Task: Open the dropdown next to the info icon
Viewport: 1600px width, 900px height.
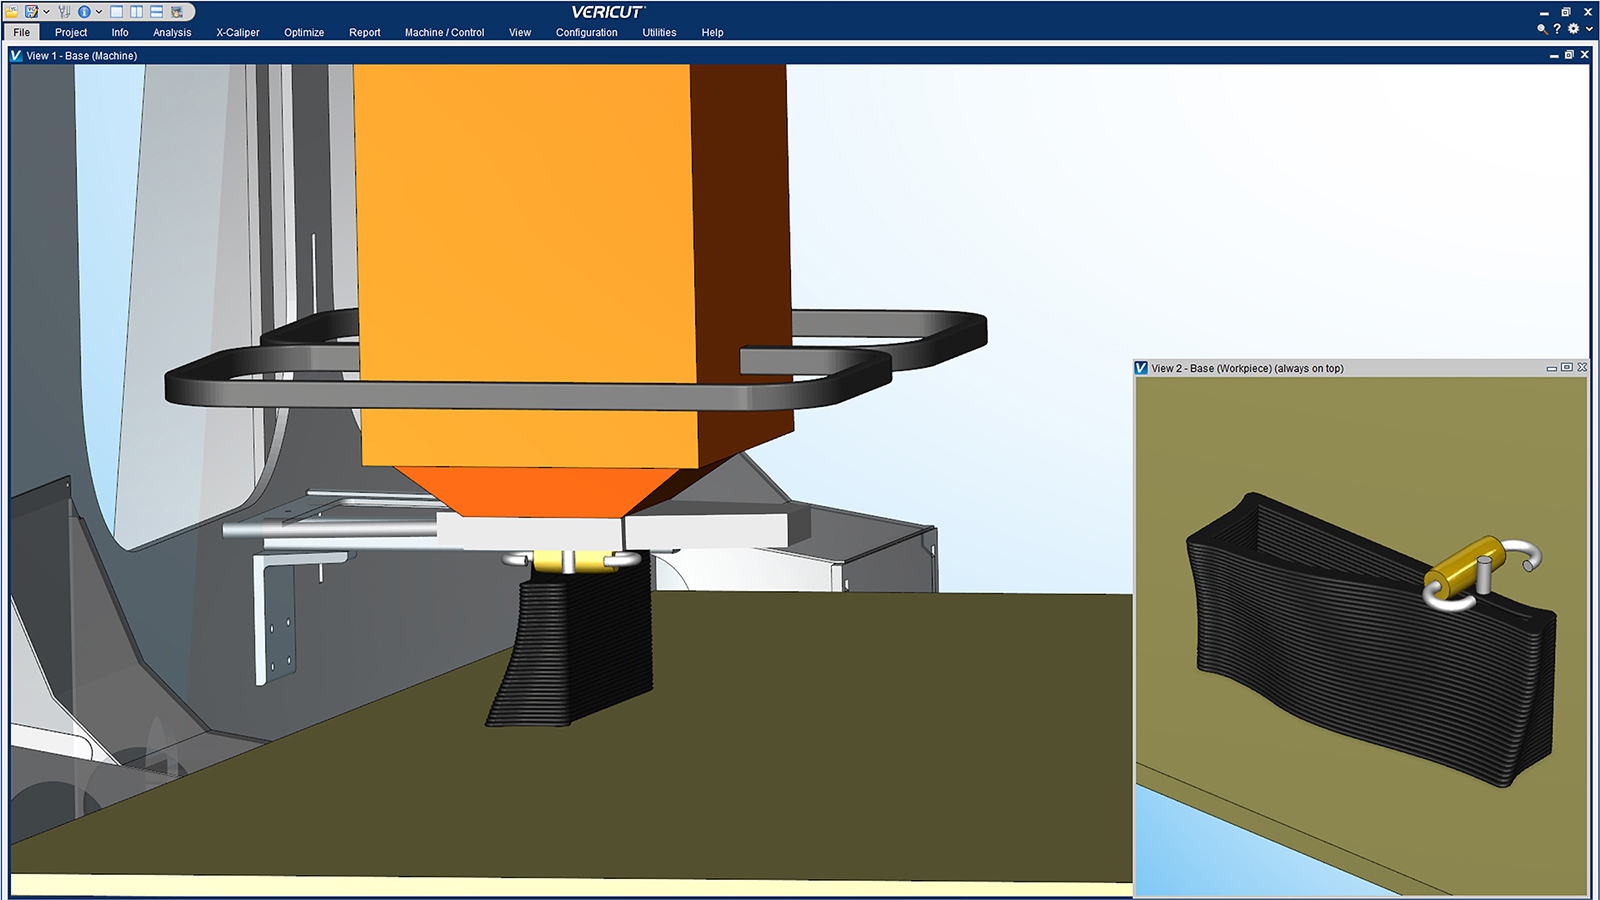Action: (x=98, y=12)
